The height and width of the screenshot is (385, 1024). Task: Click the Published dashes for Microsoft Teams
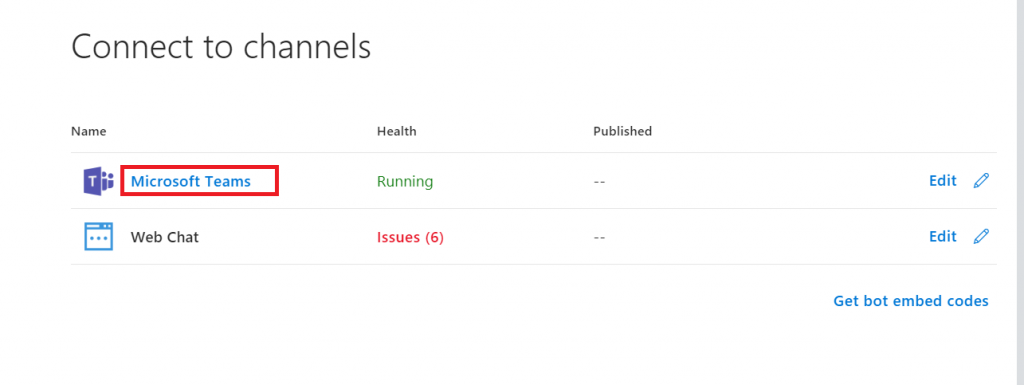[600, 181]
